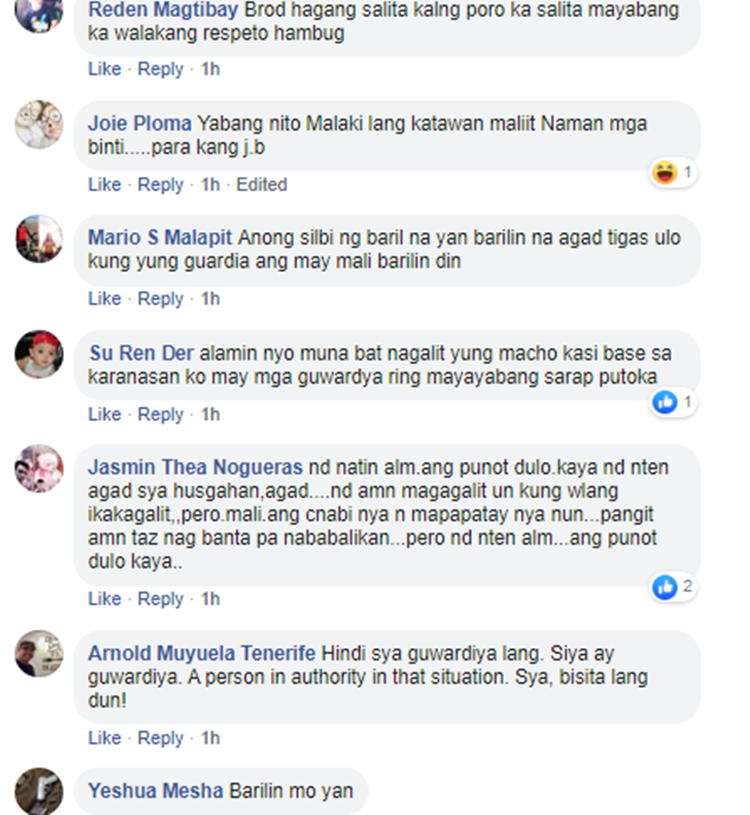Open the like reactions on Jasmin Thea Nogueras' comment
Image resolution: width=750 pixels, height=815 pixels.
(x=673, y=587)
